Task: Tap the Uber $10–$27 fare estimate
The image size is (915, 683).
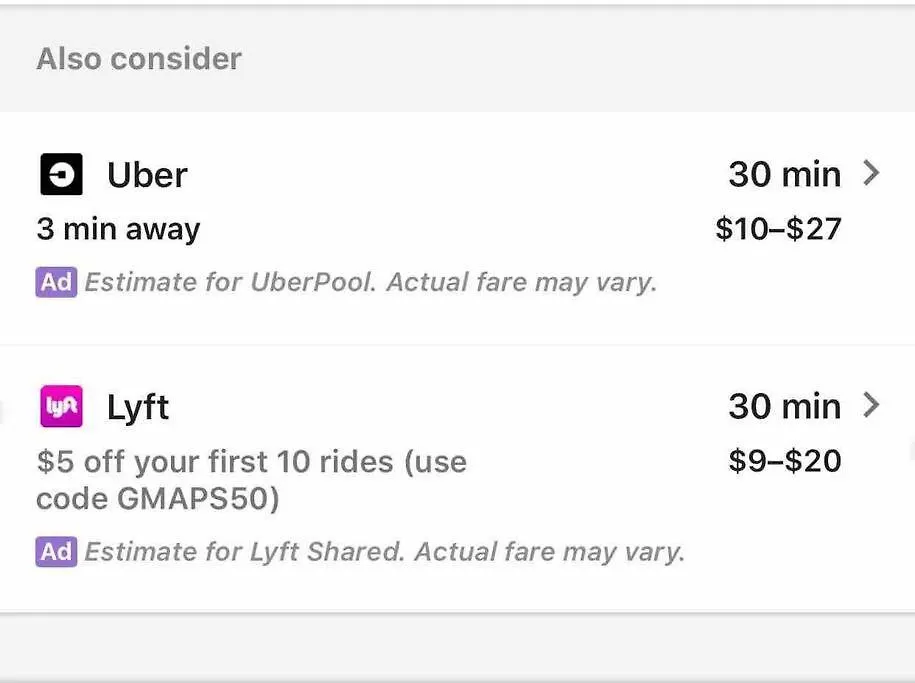Action: (x=778, y=228)
